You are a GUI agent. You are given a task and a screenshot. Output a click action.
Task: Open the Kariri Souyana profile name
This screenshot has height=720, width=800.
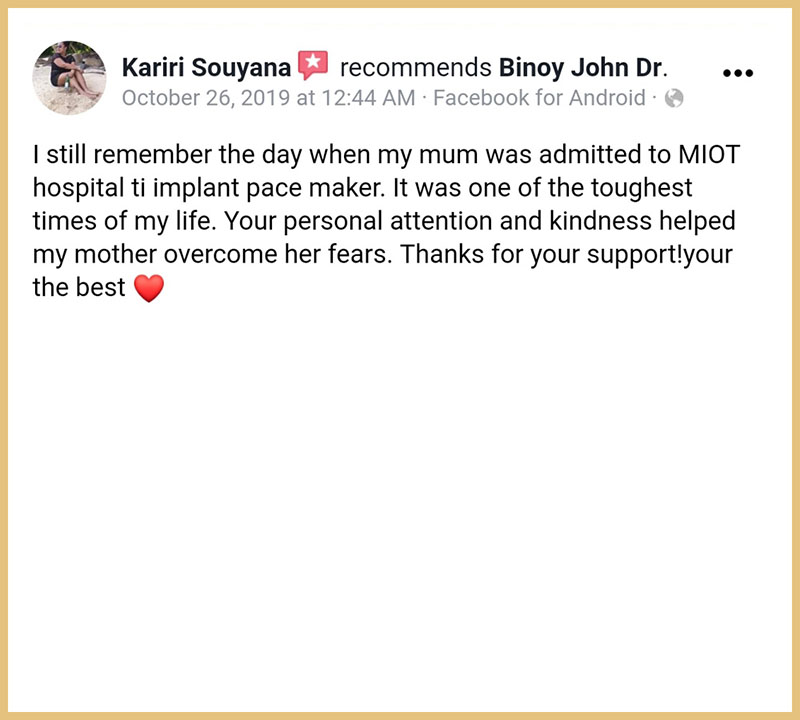(x=206, y=68)
